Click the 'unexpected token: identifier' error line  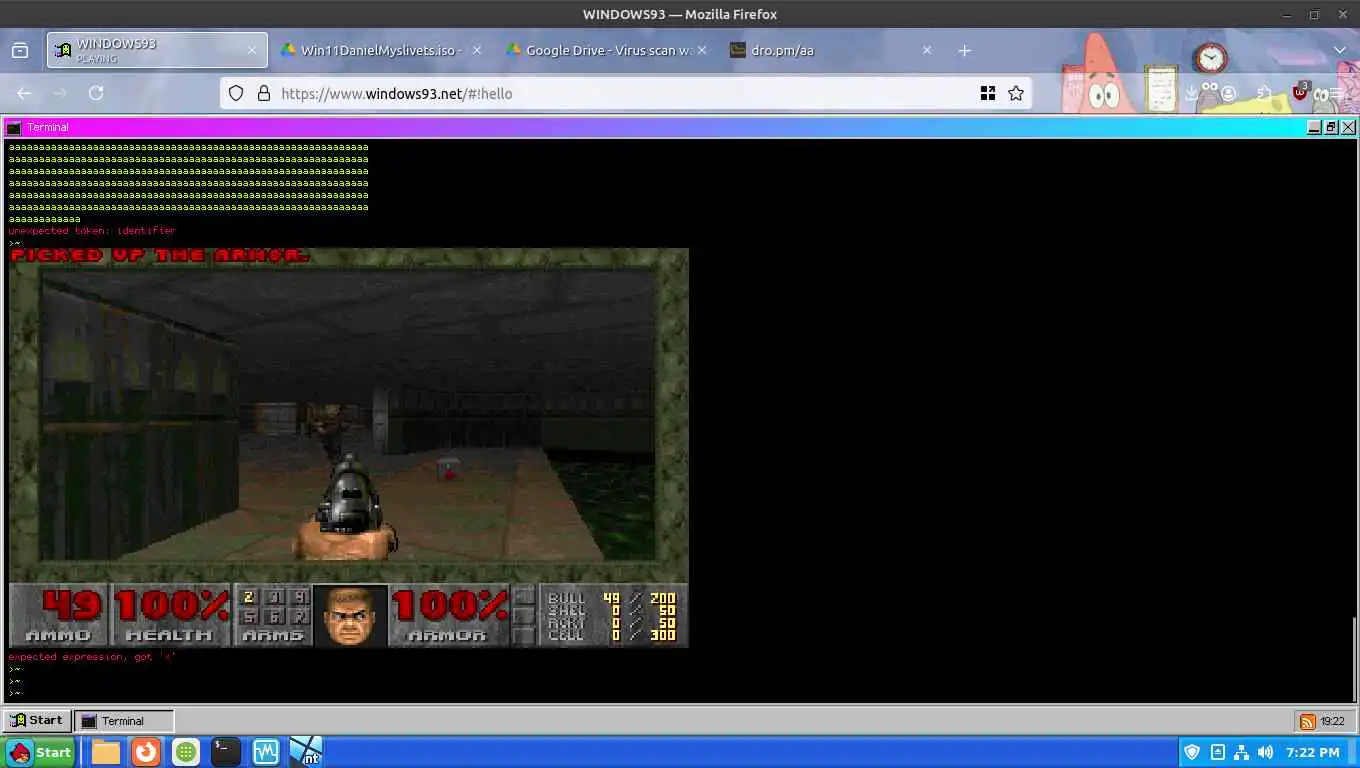pyautogui.click(x=92, y=231)
